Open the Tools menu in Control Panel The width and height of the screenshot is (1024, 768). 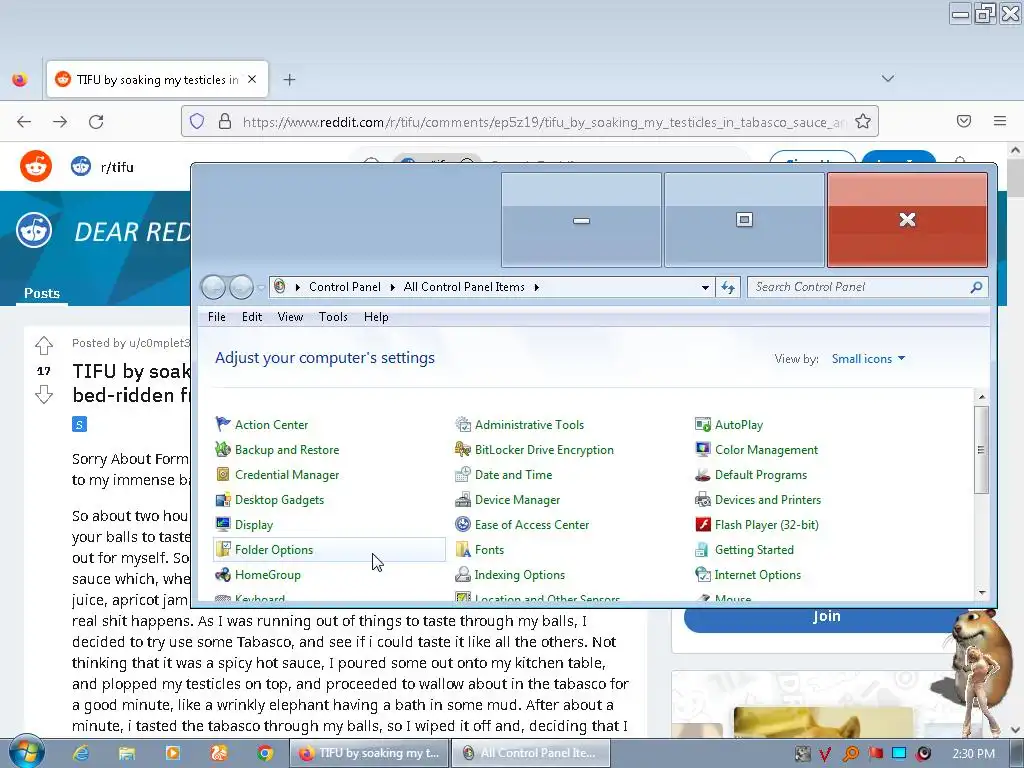click(x=333, y=317)
